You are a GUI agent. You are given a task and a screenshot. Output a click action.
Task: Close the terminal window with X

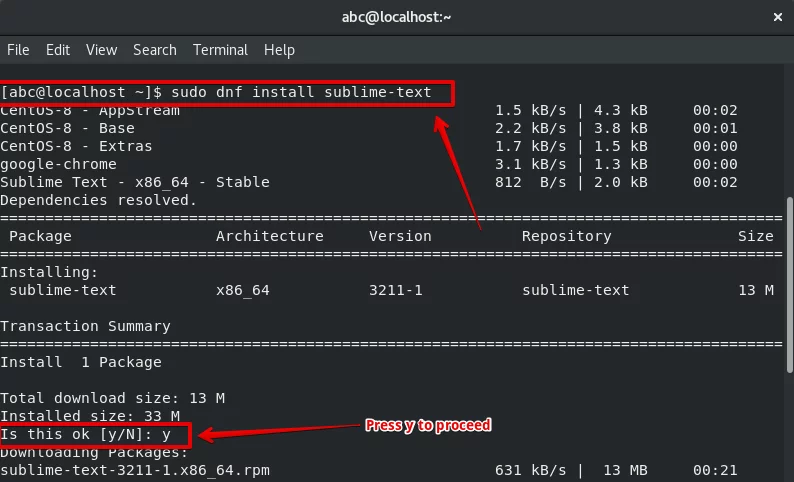[778, 17]
